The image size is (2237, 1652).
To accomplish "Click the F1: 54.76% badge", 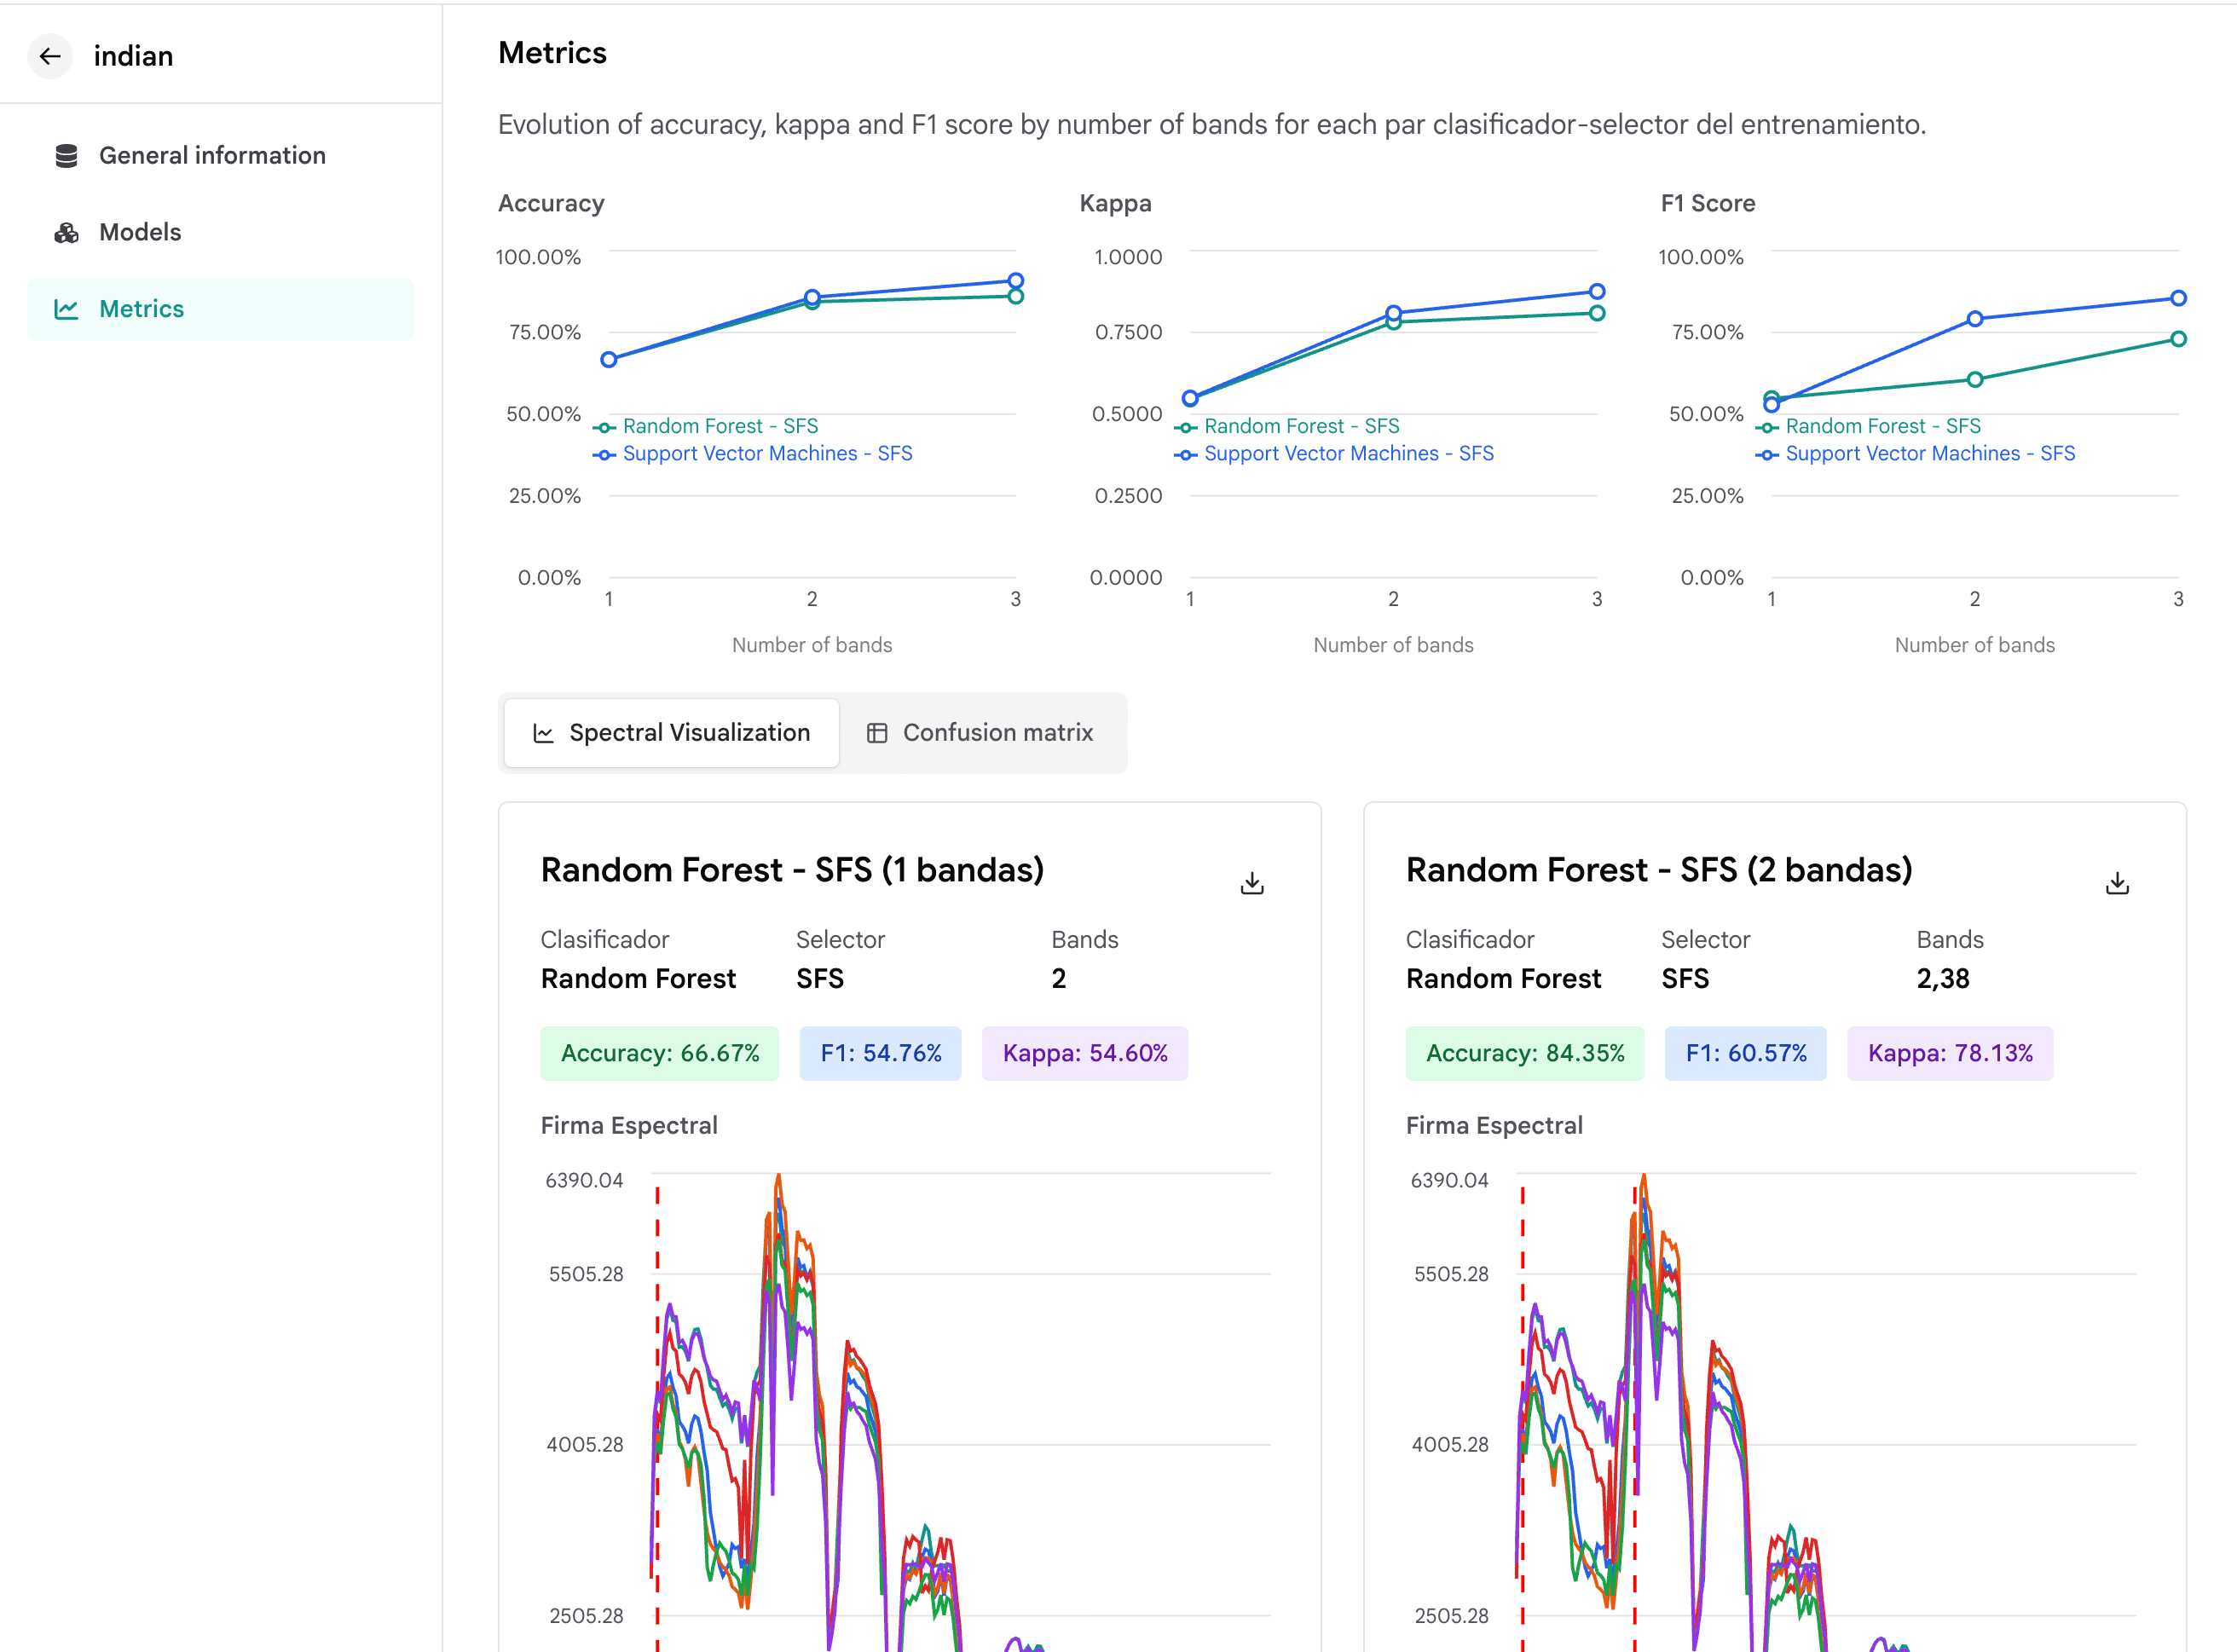I will click(x=881, y=1054).
